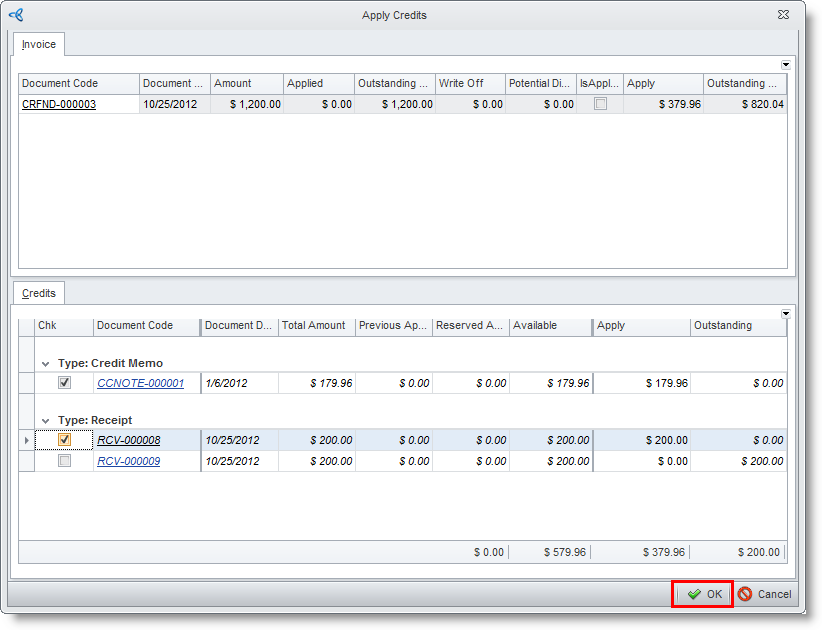Click the row indicator arrow beside RCV-000008

pos(27,440)
